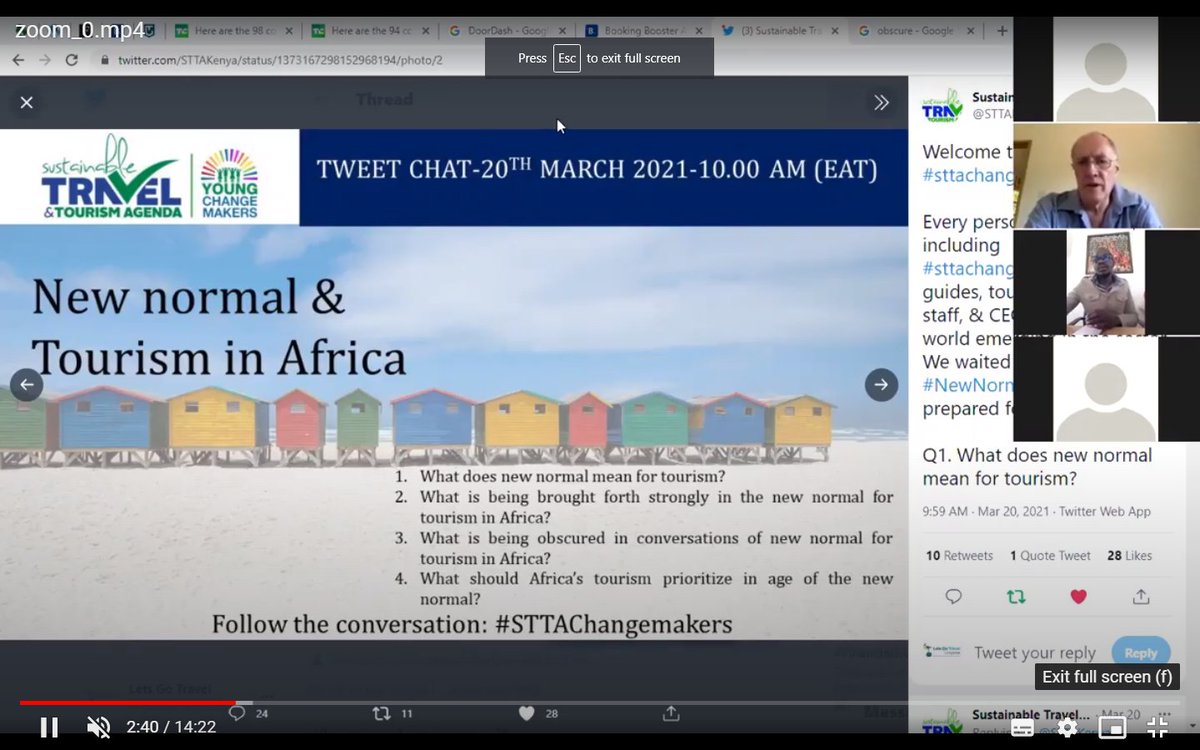Click the share arrow icon under the photo

pos(673,712)
